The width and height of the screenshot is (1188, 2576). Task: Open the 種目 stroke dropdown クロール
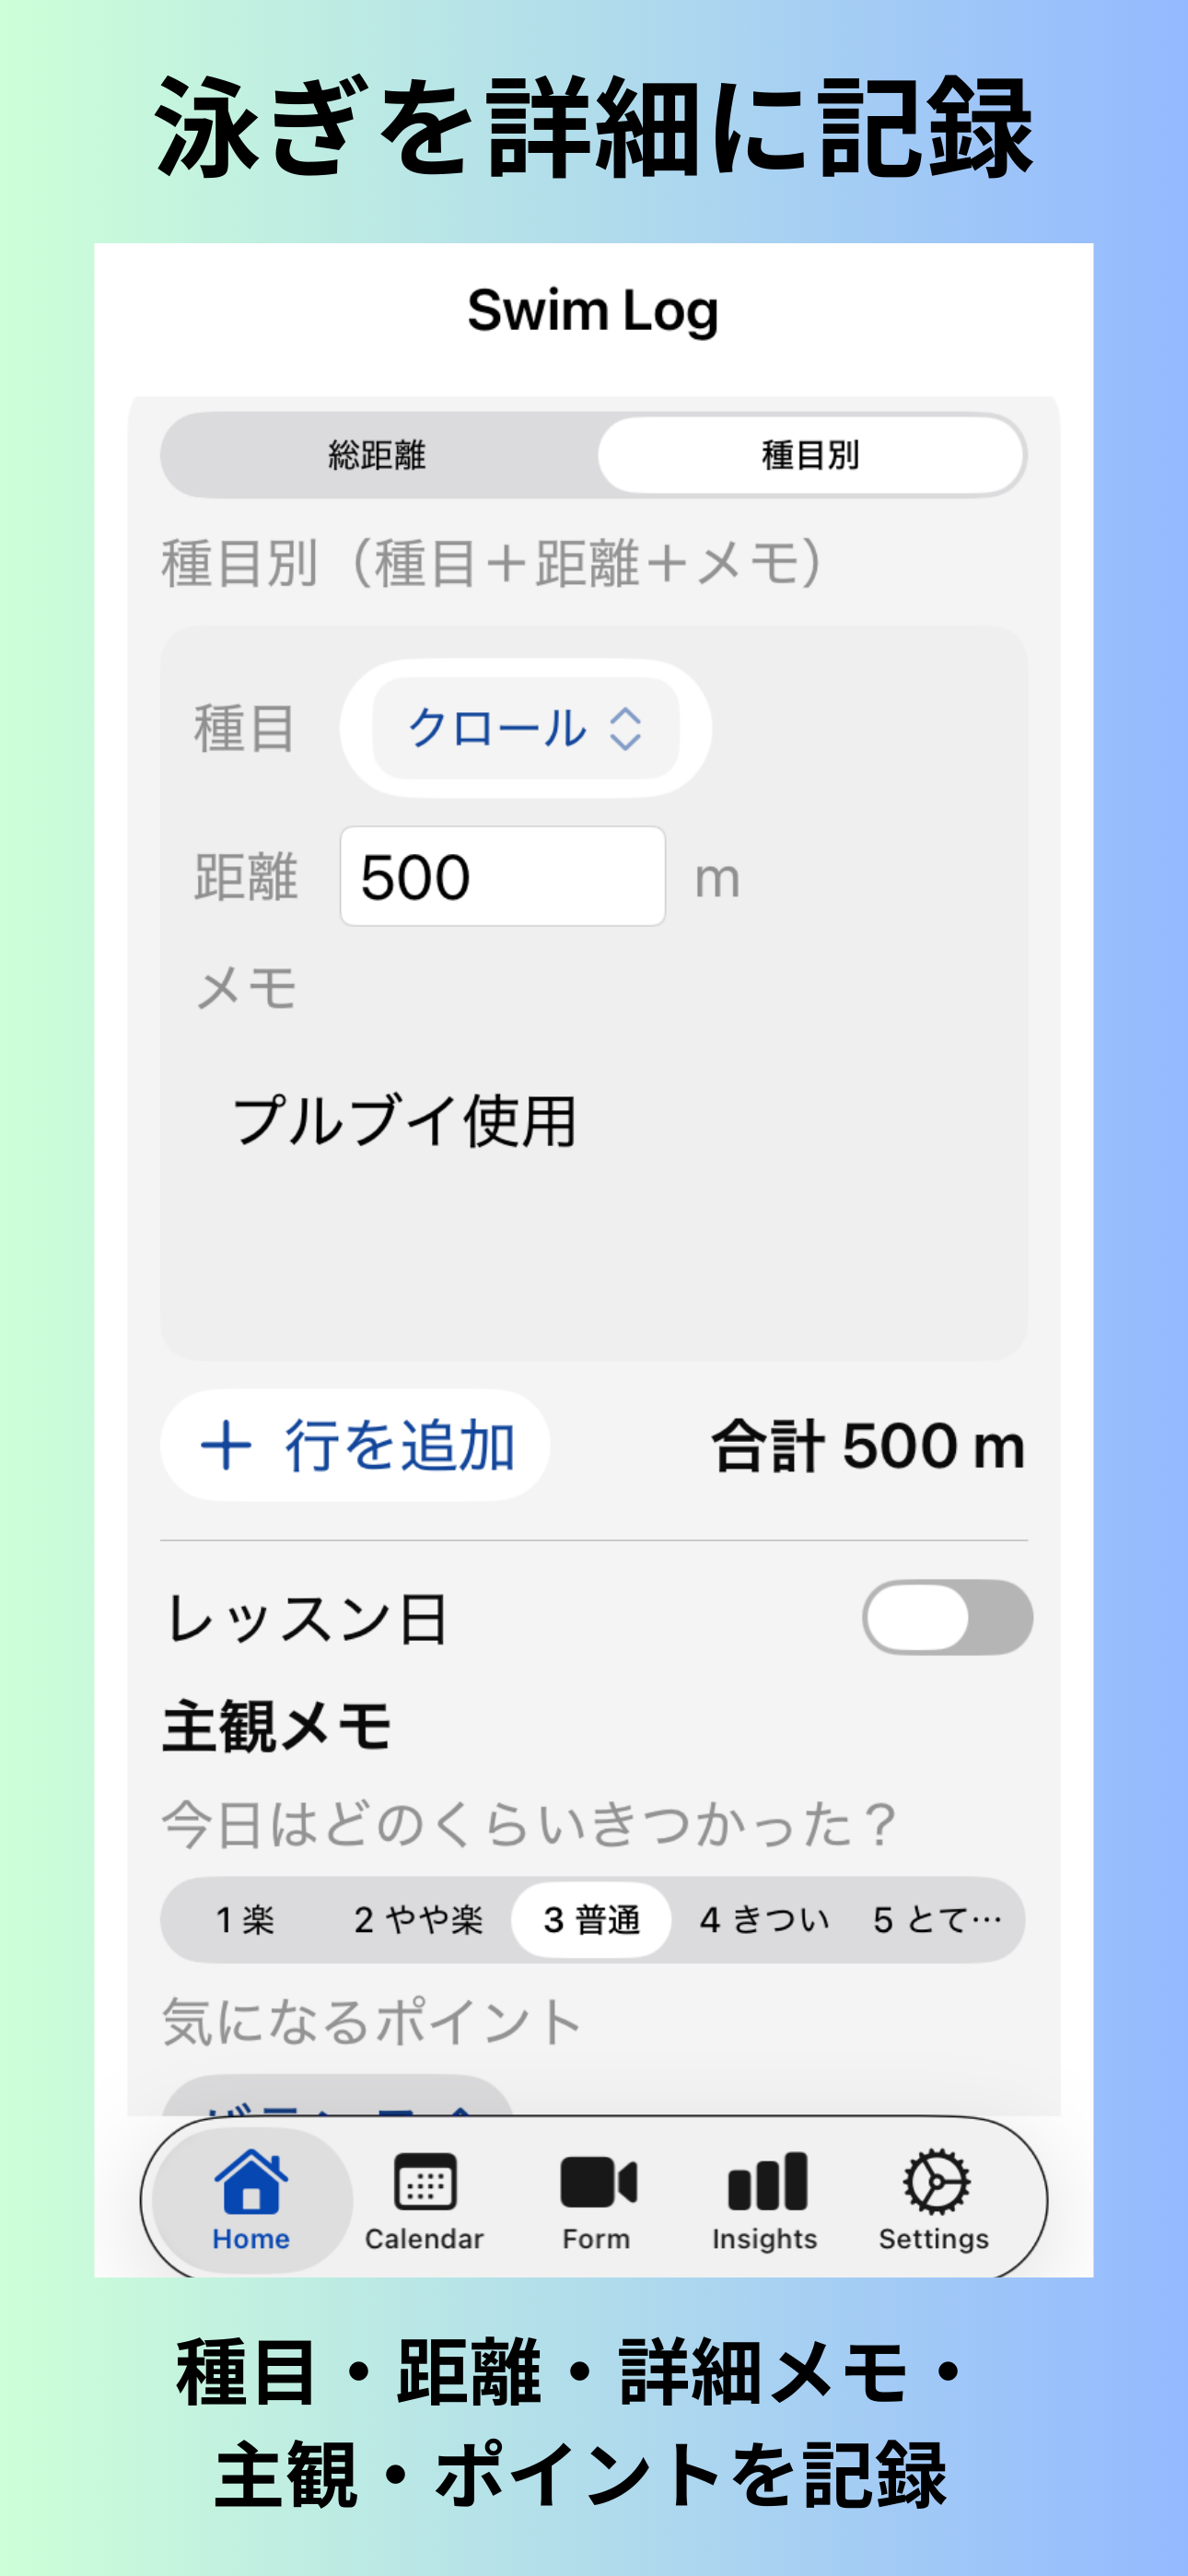point(525,729)
